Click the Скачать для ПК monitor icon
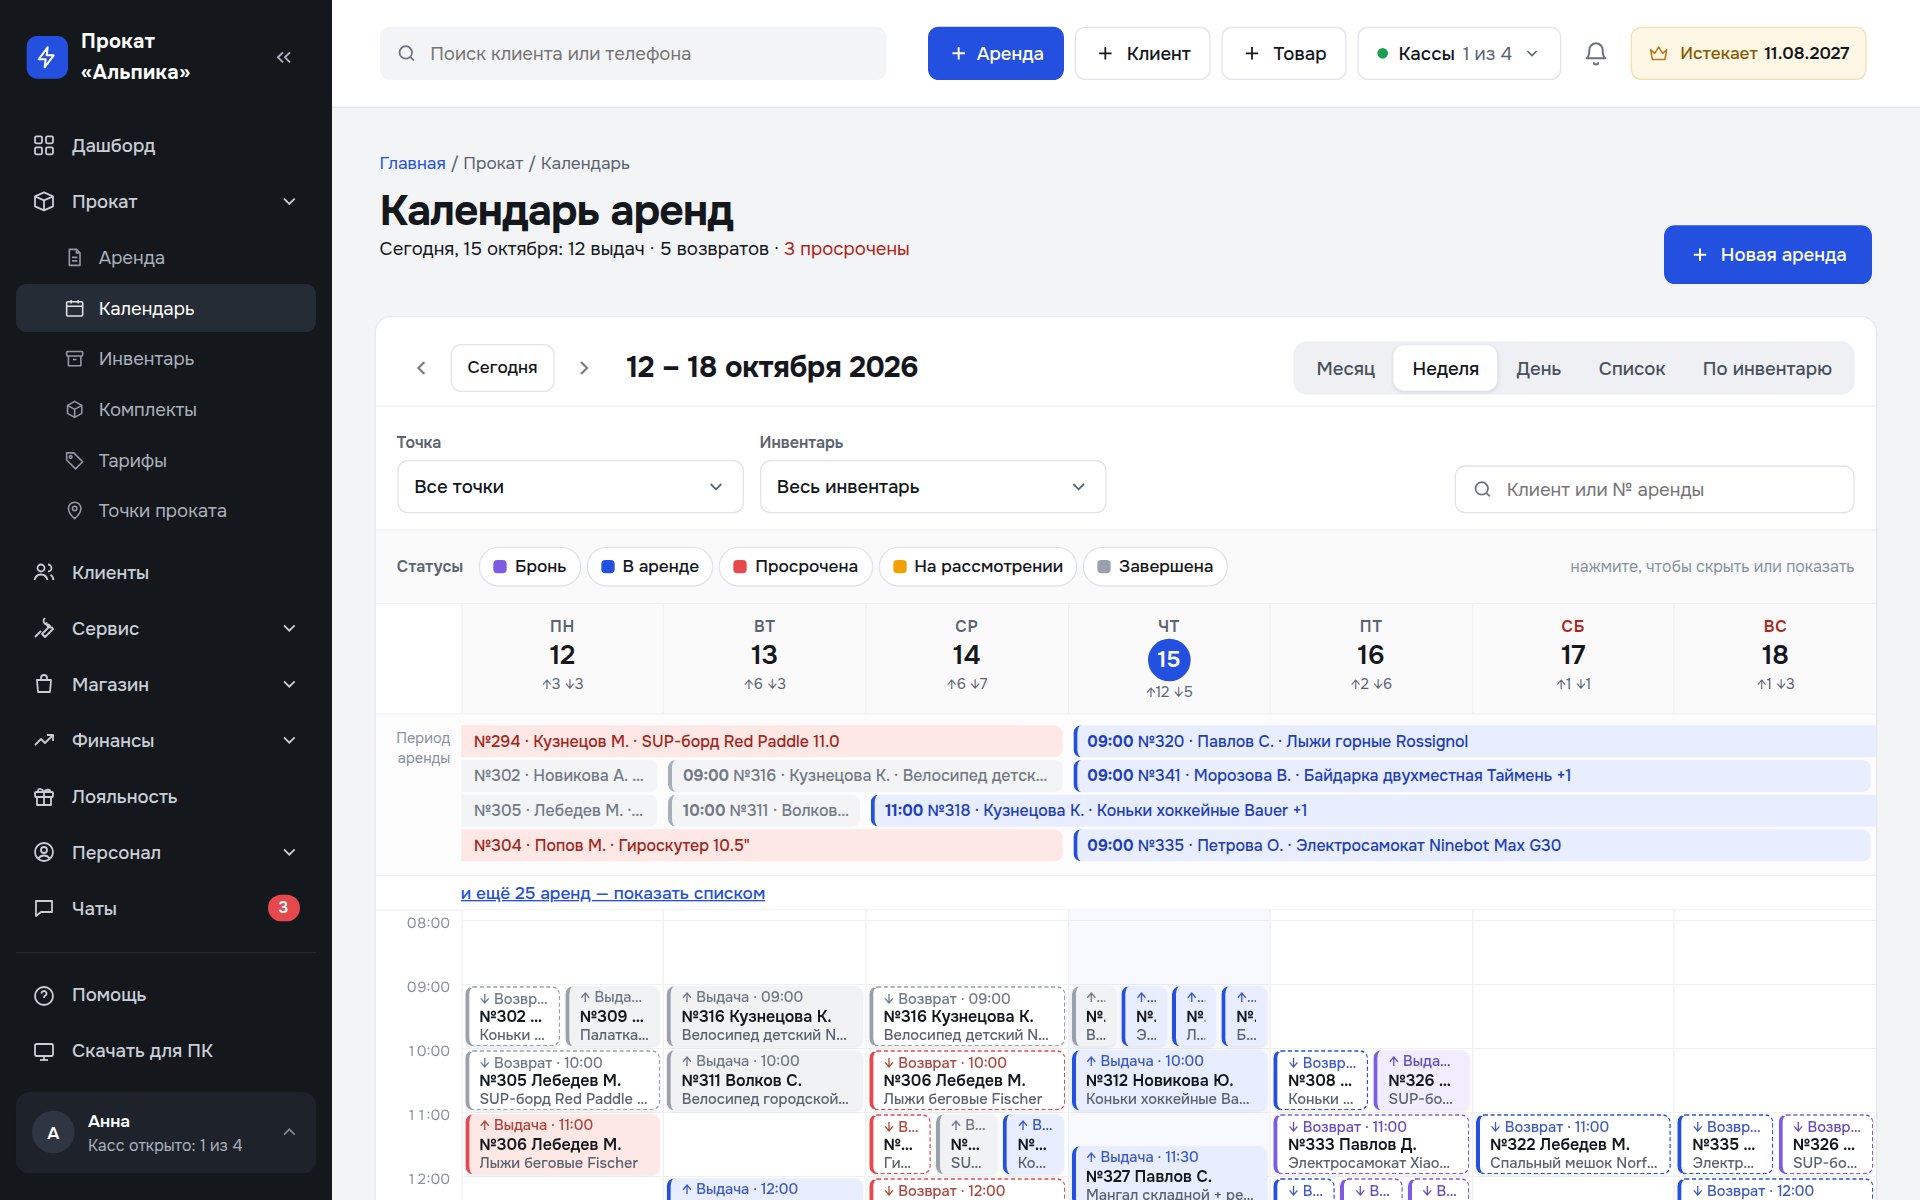Image resolution: width=1920 pixels, height=1200 pixels. [x=44, y=1051]
